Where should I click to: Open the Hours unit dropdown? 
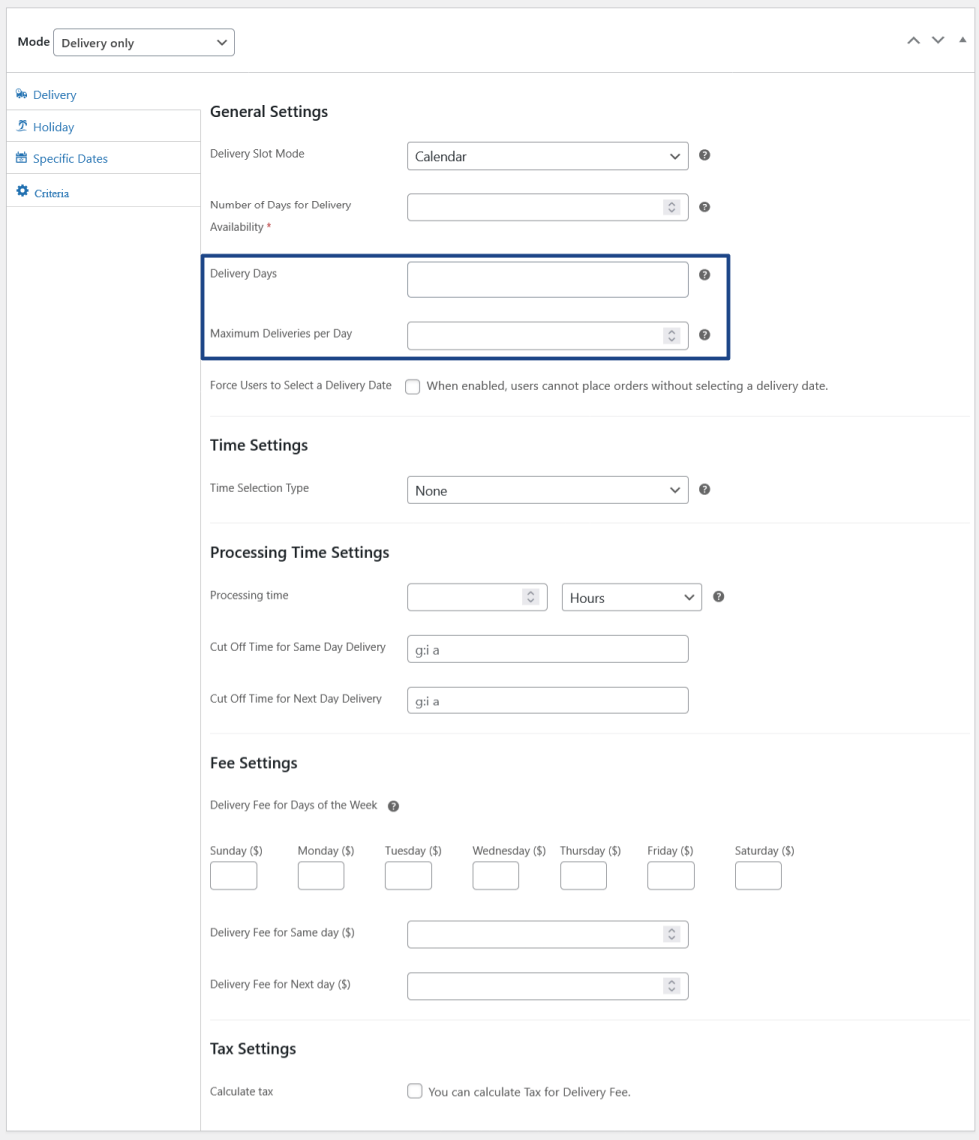point(631,597)
